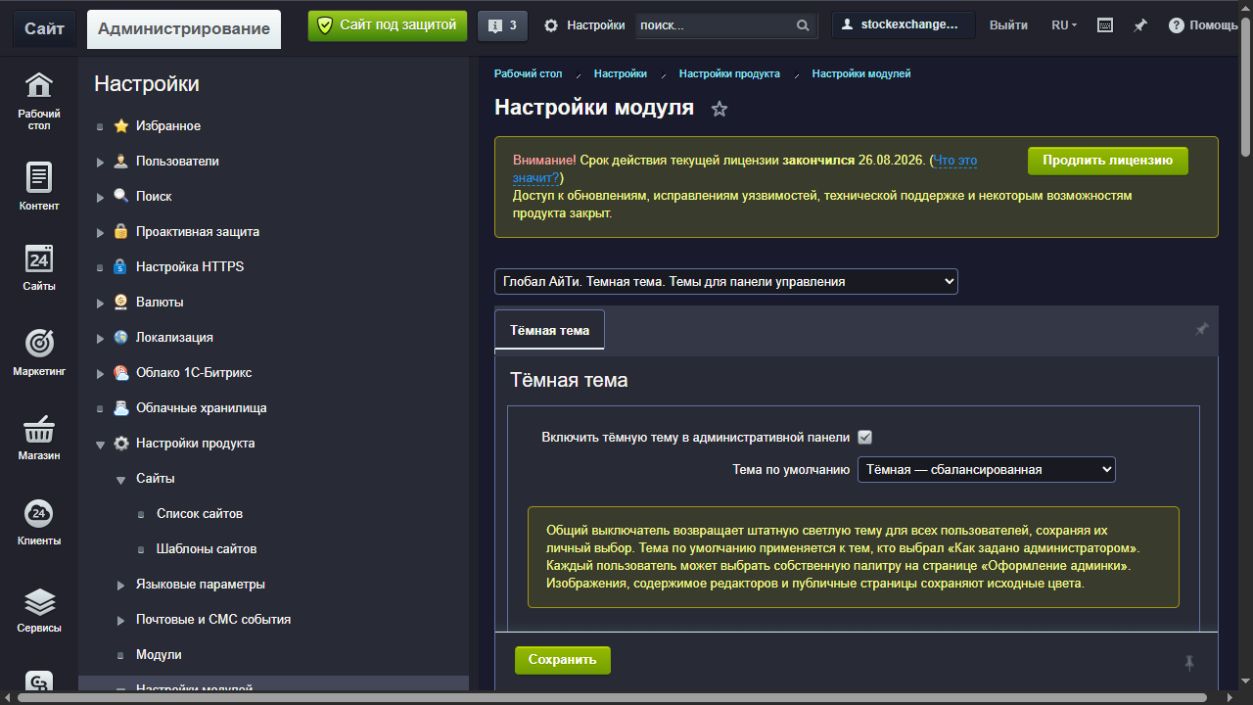The image size is (1253, 705).
Task: Open Шаблоны сайтов in the menu tree
Action: pos(206,549)
